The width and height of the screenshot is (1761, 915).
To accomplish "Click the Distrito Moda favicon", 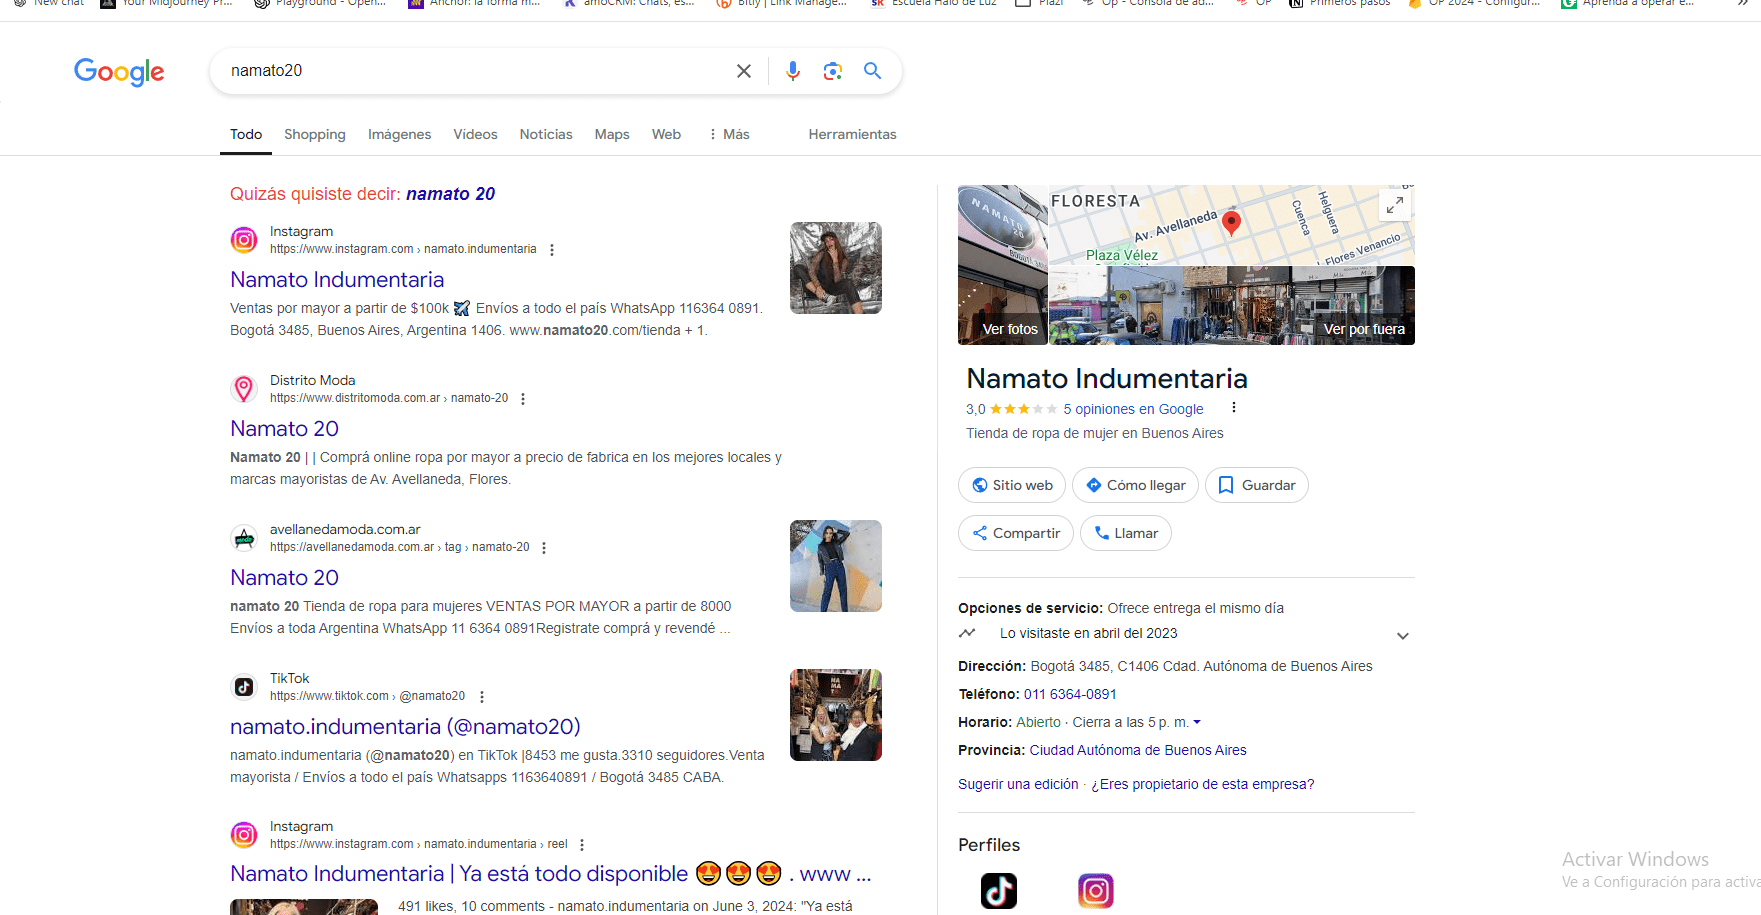I will 244,389.
